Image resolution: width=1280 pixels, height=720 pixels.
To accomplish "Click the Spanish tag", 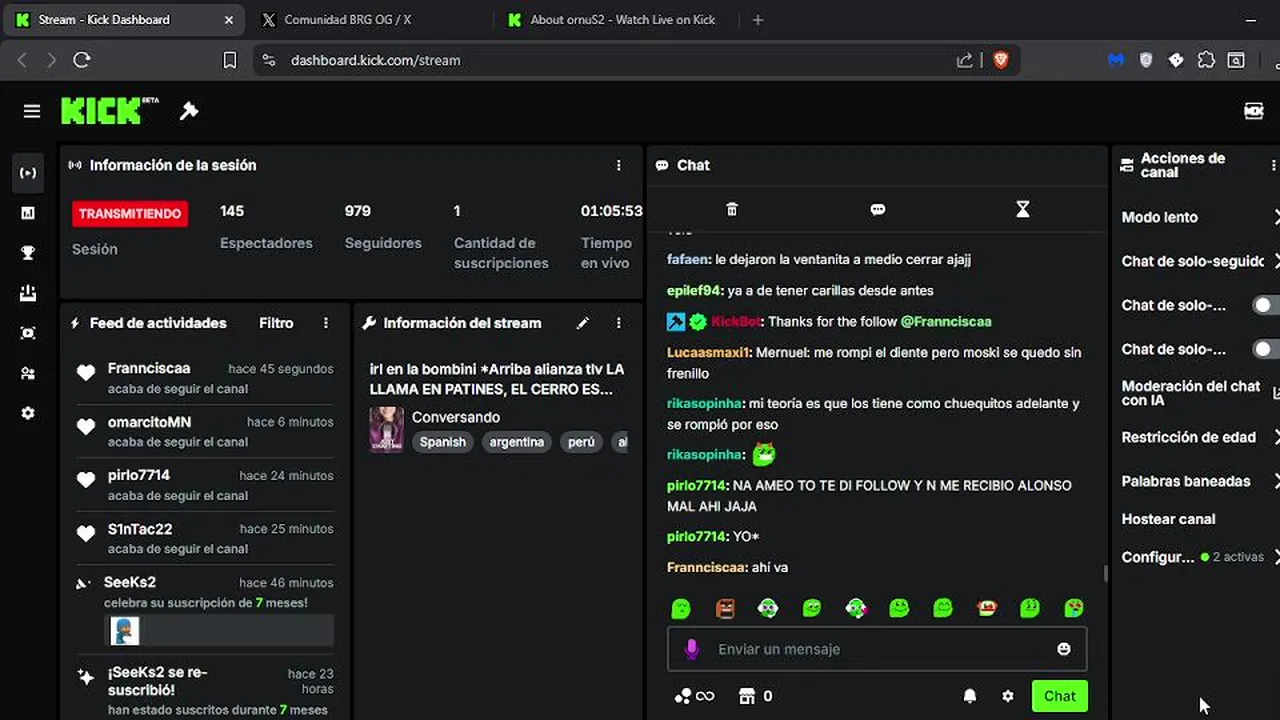I will (x=443, y=442).
